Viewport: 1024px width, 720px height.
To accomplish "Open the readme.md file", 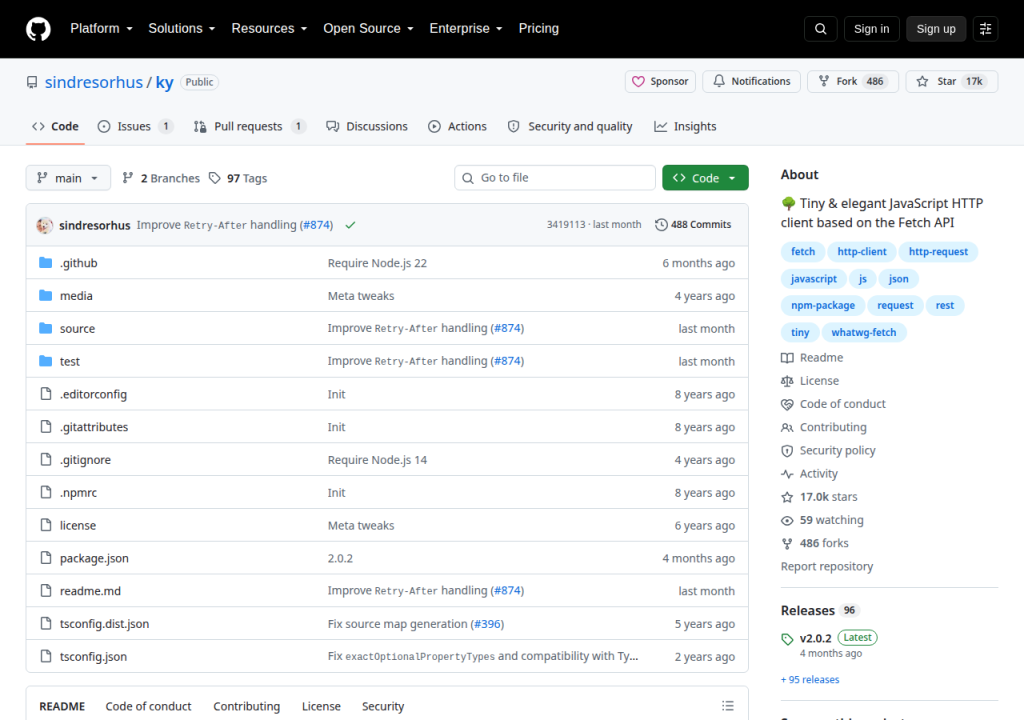I will (90, 591).
